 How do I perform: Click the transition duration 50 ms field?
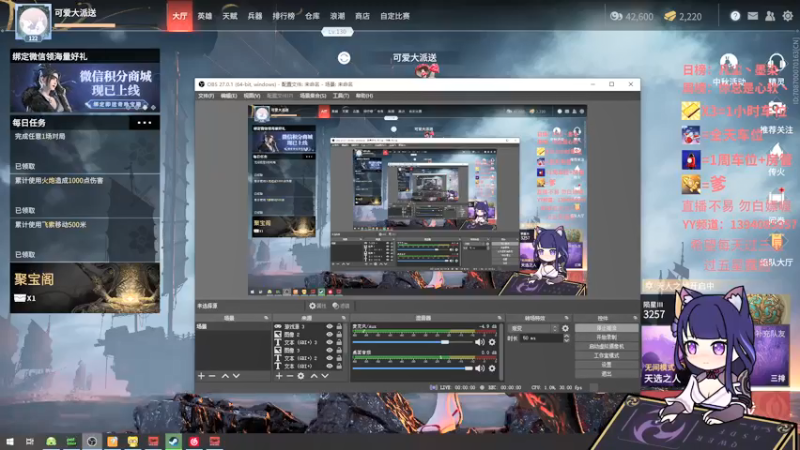pyautogui.click(x=541, y=338)
